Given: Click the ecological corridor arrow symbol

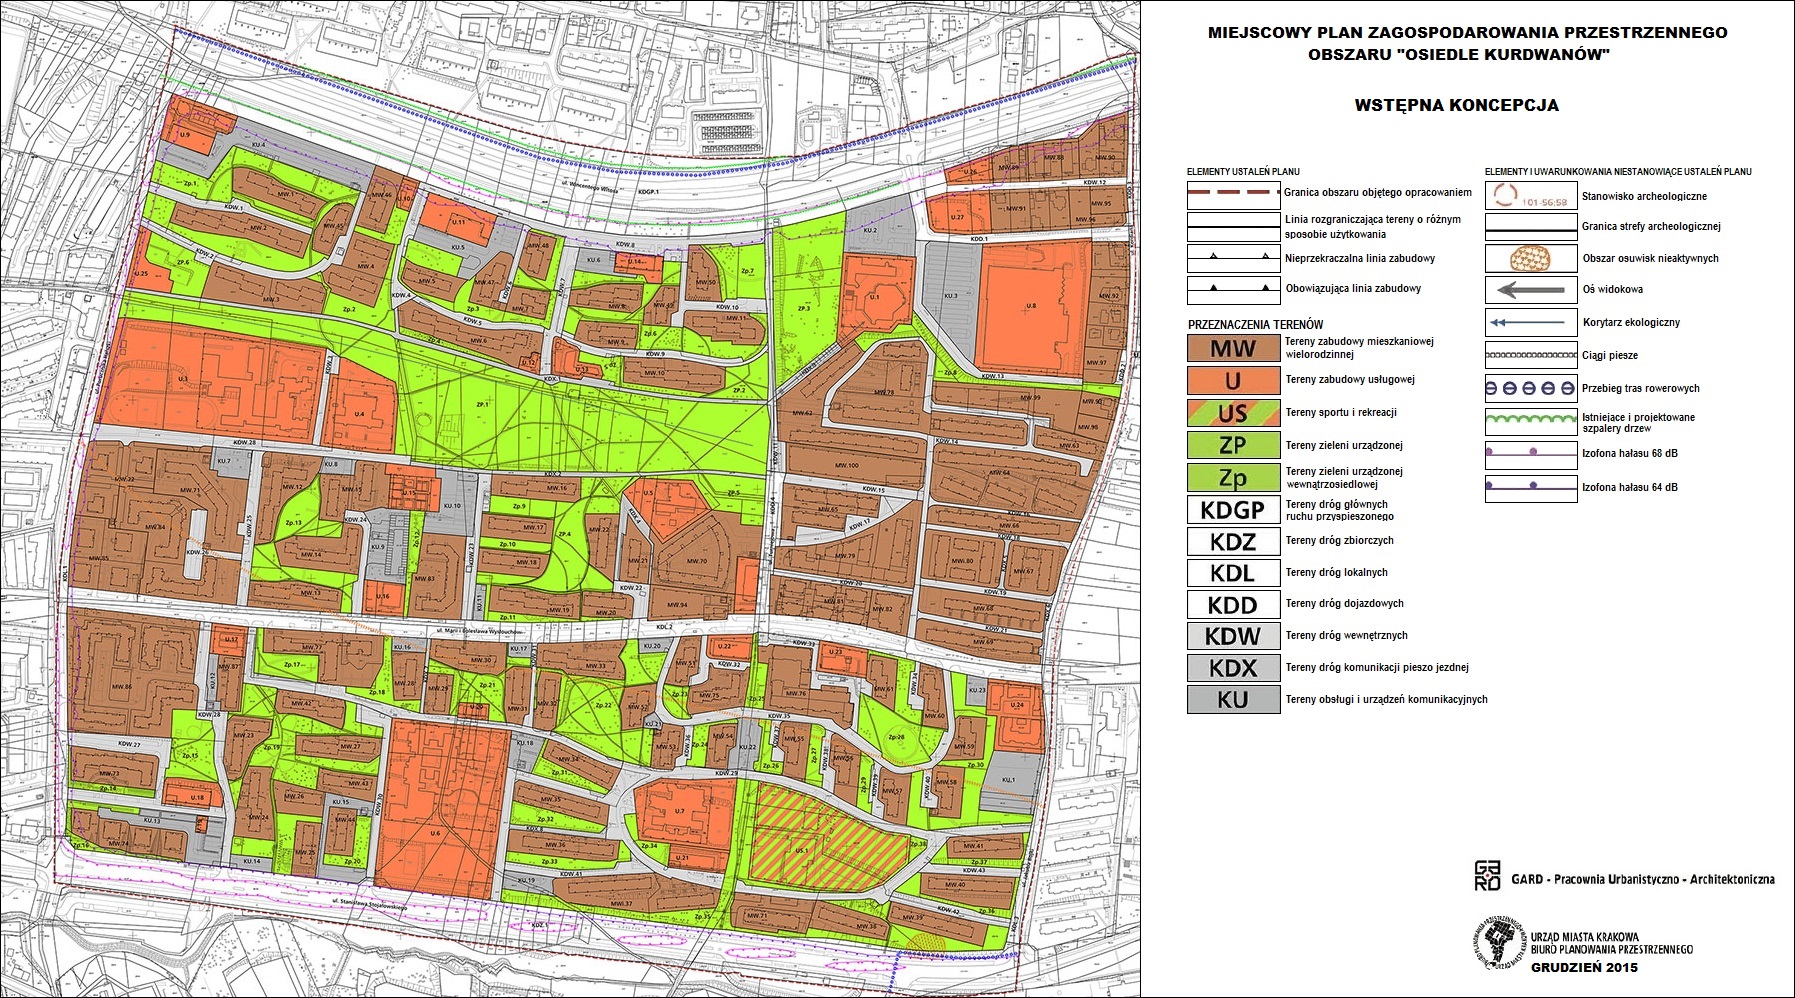Looking at the screenshot, I should pos(1530,323).
